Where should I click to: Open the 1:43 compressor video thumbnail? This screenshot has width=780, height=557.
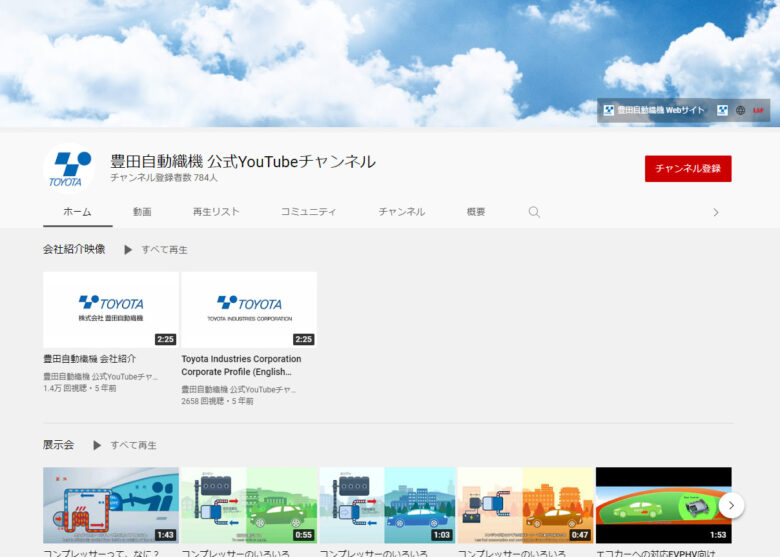pyautogui.click(x=111, y=505)
